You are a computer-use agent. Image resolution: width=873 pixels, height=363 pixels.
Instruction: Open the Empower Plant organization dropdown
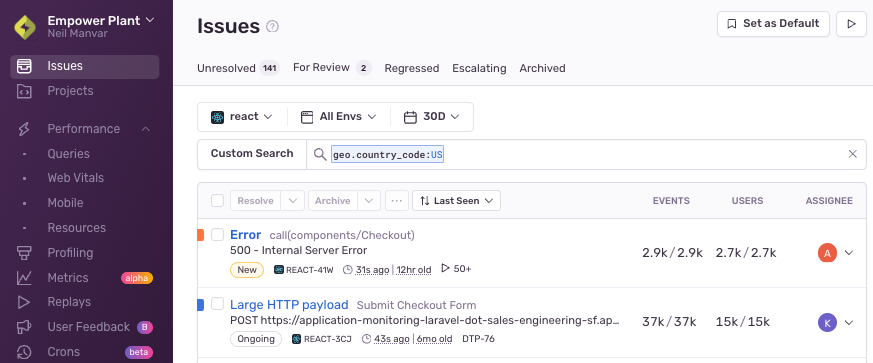(101, 20)
